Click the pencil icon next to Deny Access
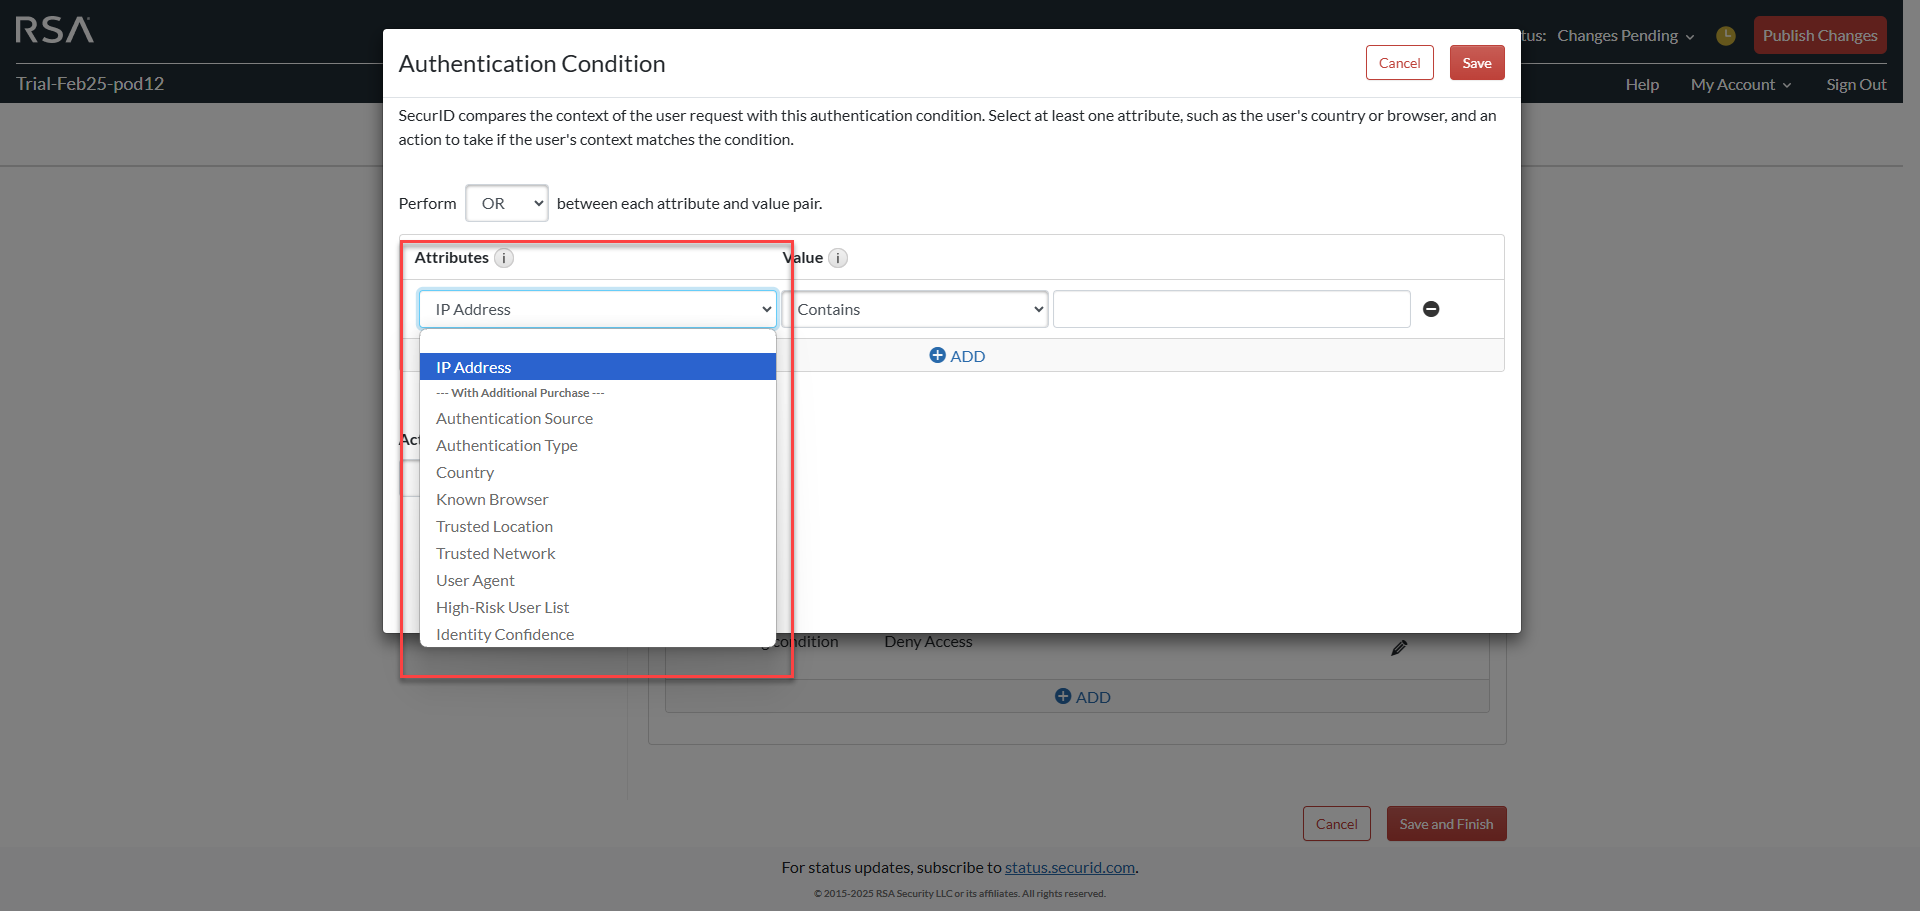Screen dimensions: 1920x911 [1398, 647]
